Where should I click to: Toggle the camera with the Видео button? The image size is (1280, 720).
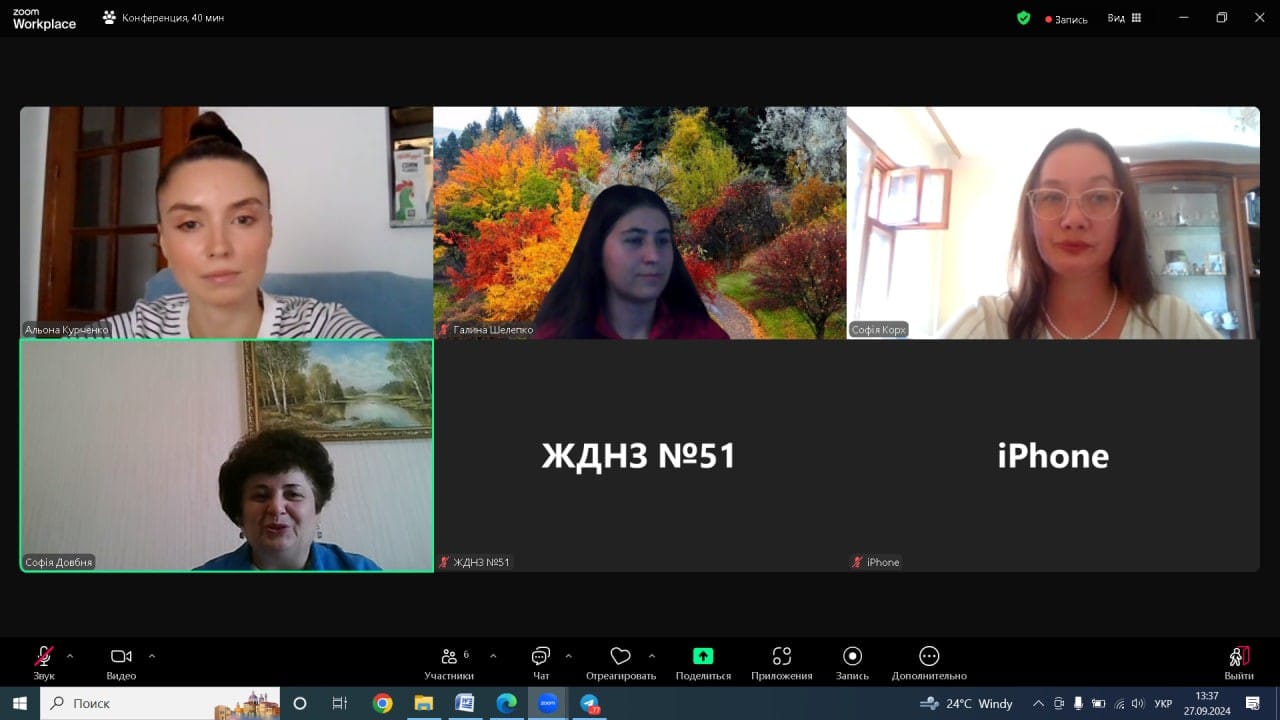pos(121,663)
